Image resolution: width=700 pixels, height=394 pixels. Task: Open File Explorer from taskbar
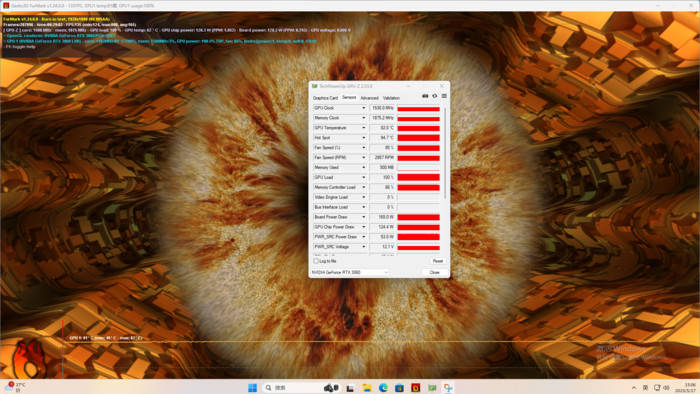(x=367, y=387)
